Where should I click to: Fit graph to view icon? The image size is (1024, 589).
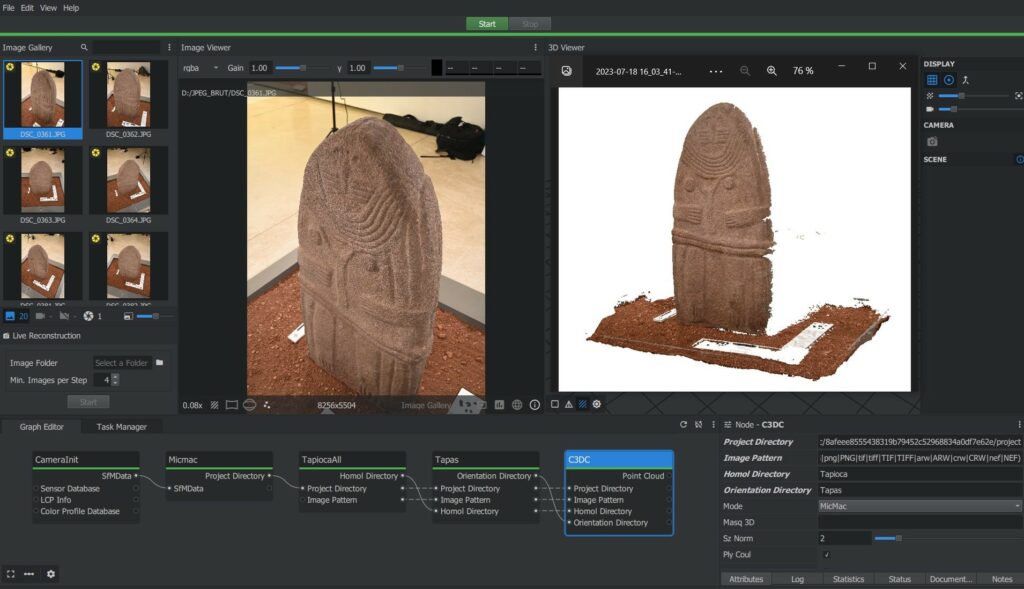11,574
